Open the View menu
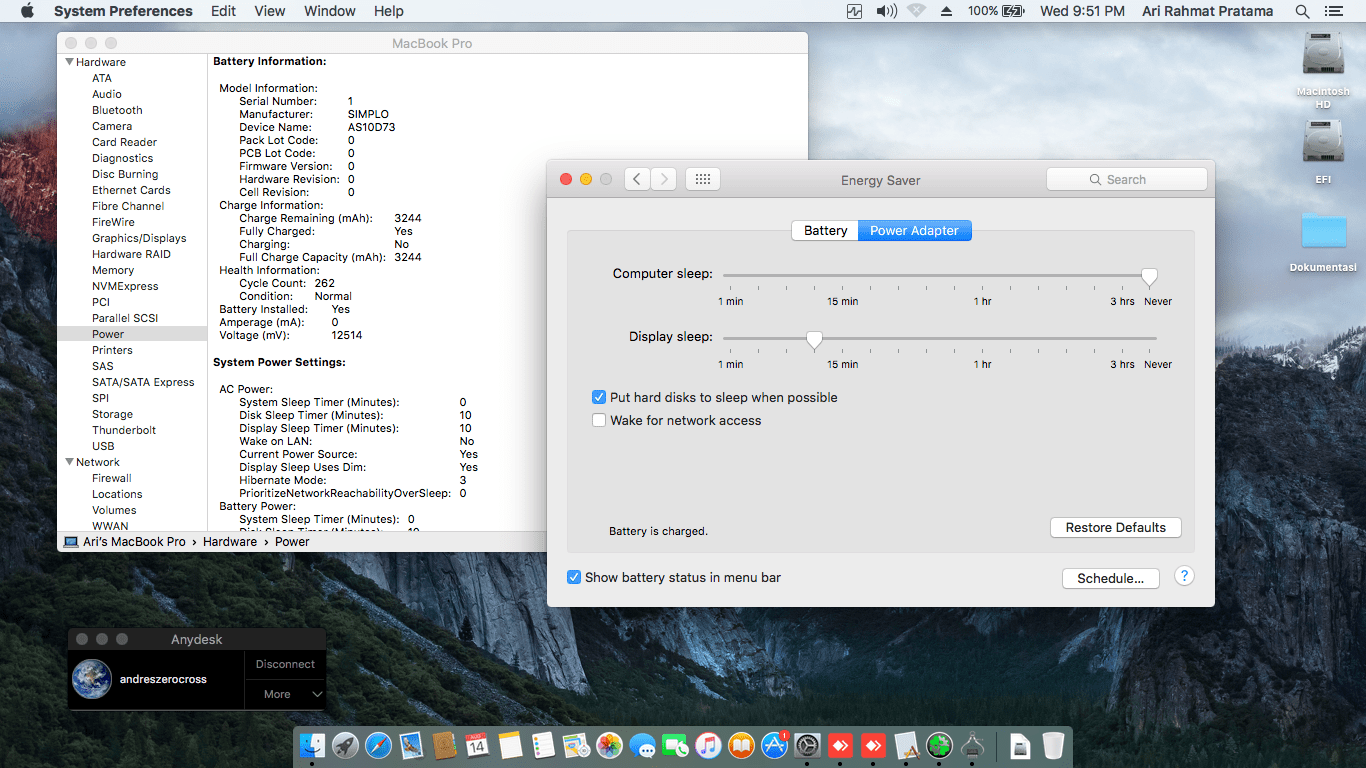 270,11
